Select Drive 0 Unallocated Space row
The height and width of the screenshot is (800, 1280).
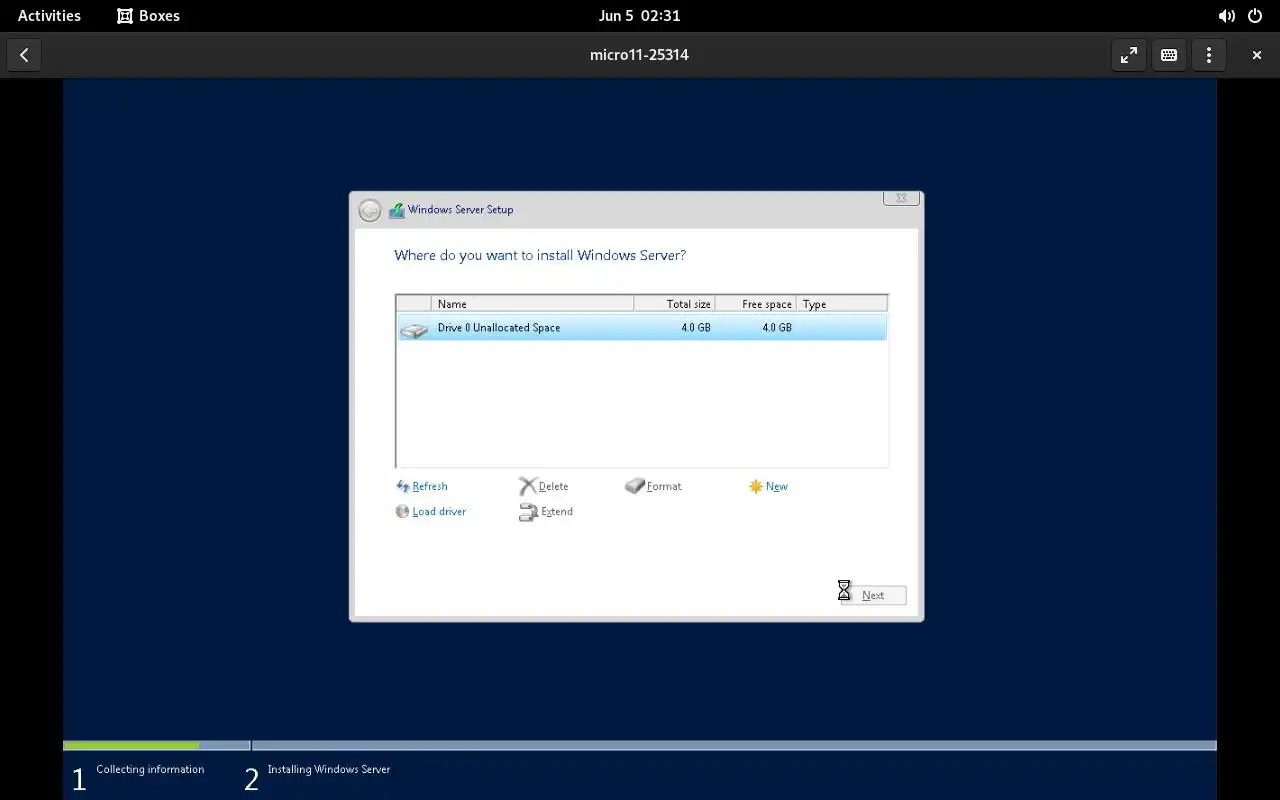[642, 328]
